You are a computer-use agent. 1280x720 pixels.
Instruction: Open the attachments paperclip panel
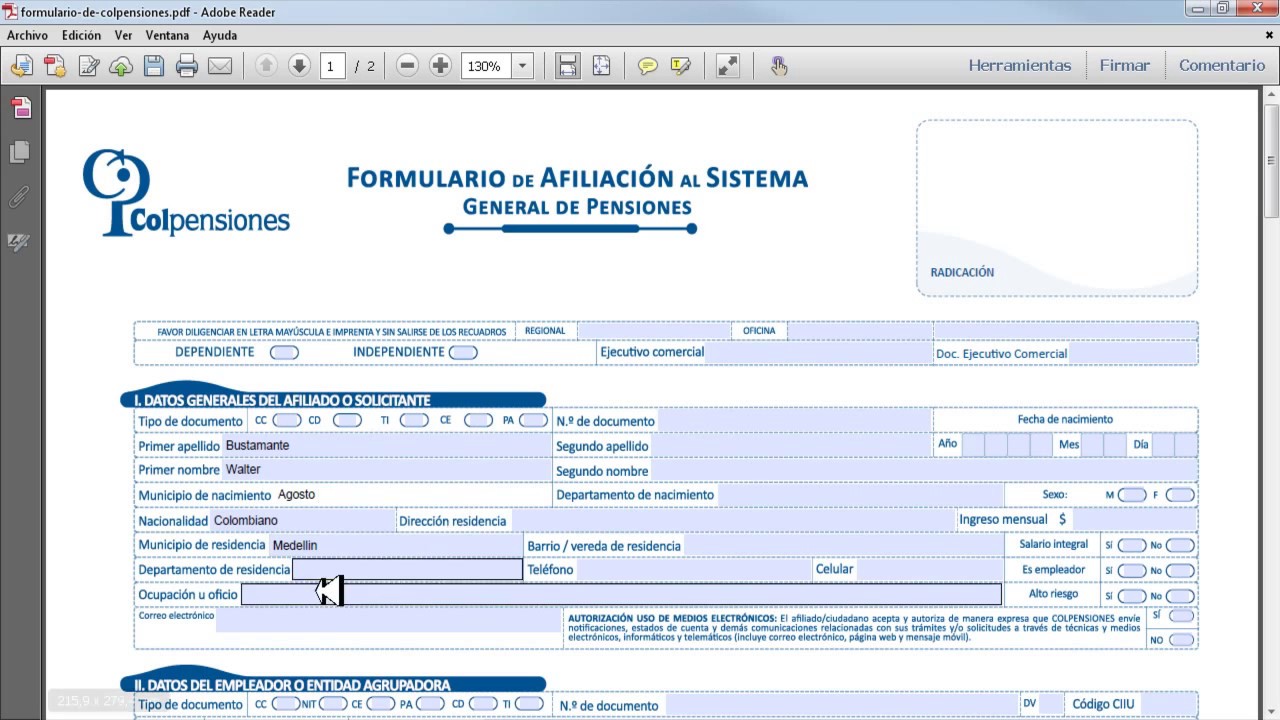tap(19, 196)
